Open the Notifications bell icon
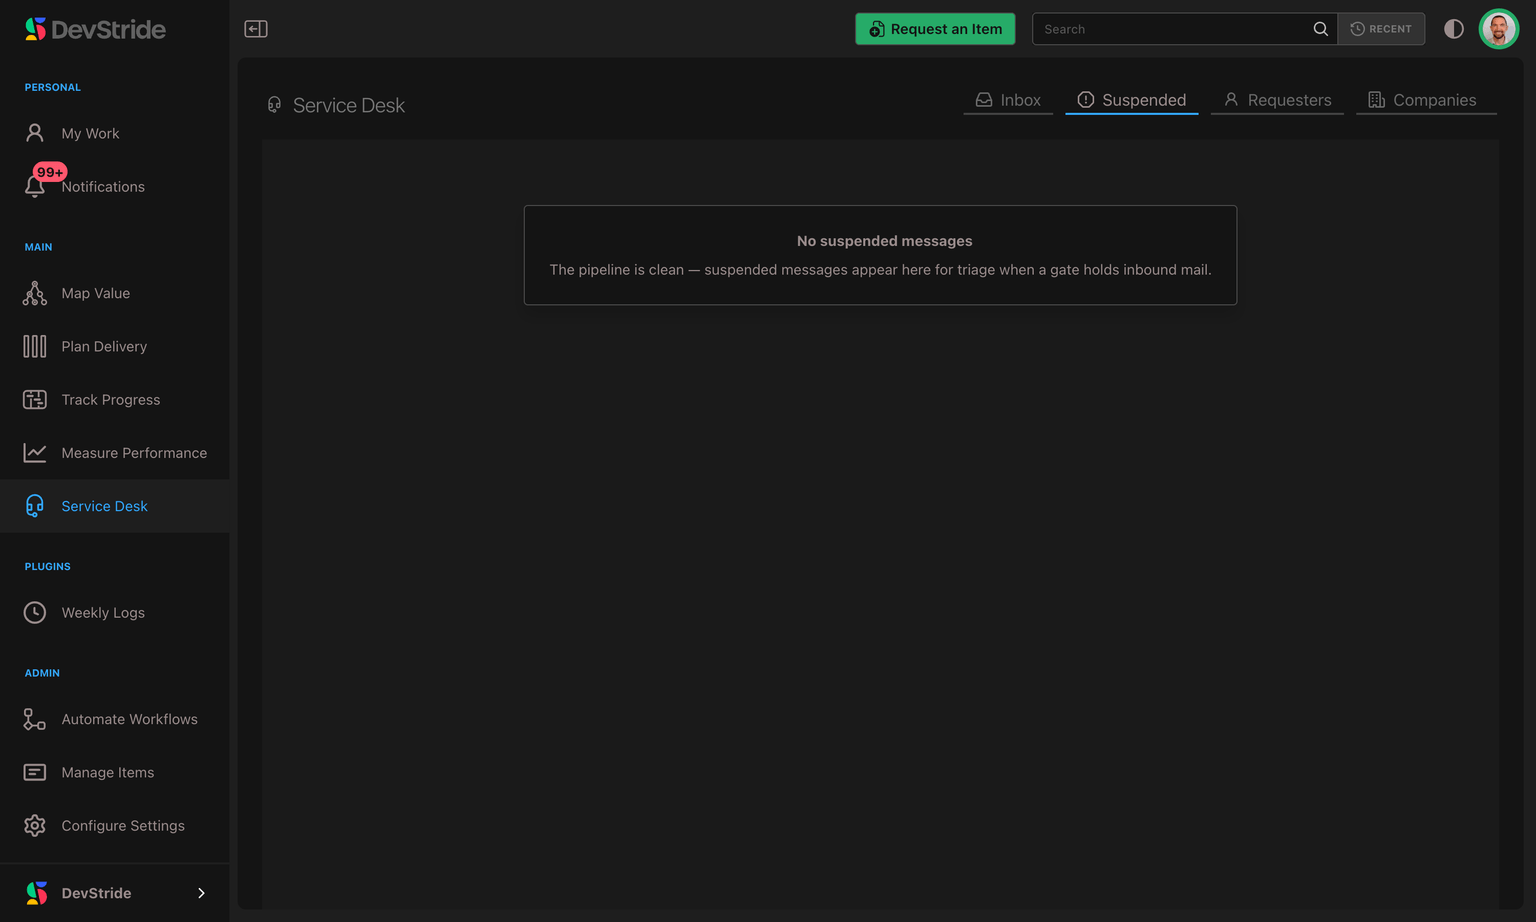The height and width of the screenshot is (922, 1536). click(x=35, y=187)
